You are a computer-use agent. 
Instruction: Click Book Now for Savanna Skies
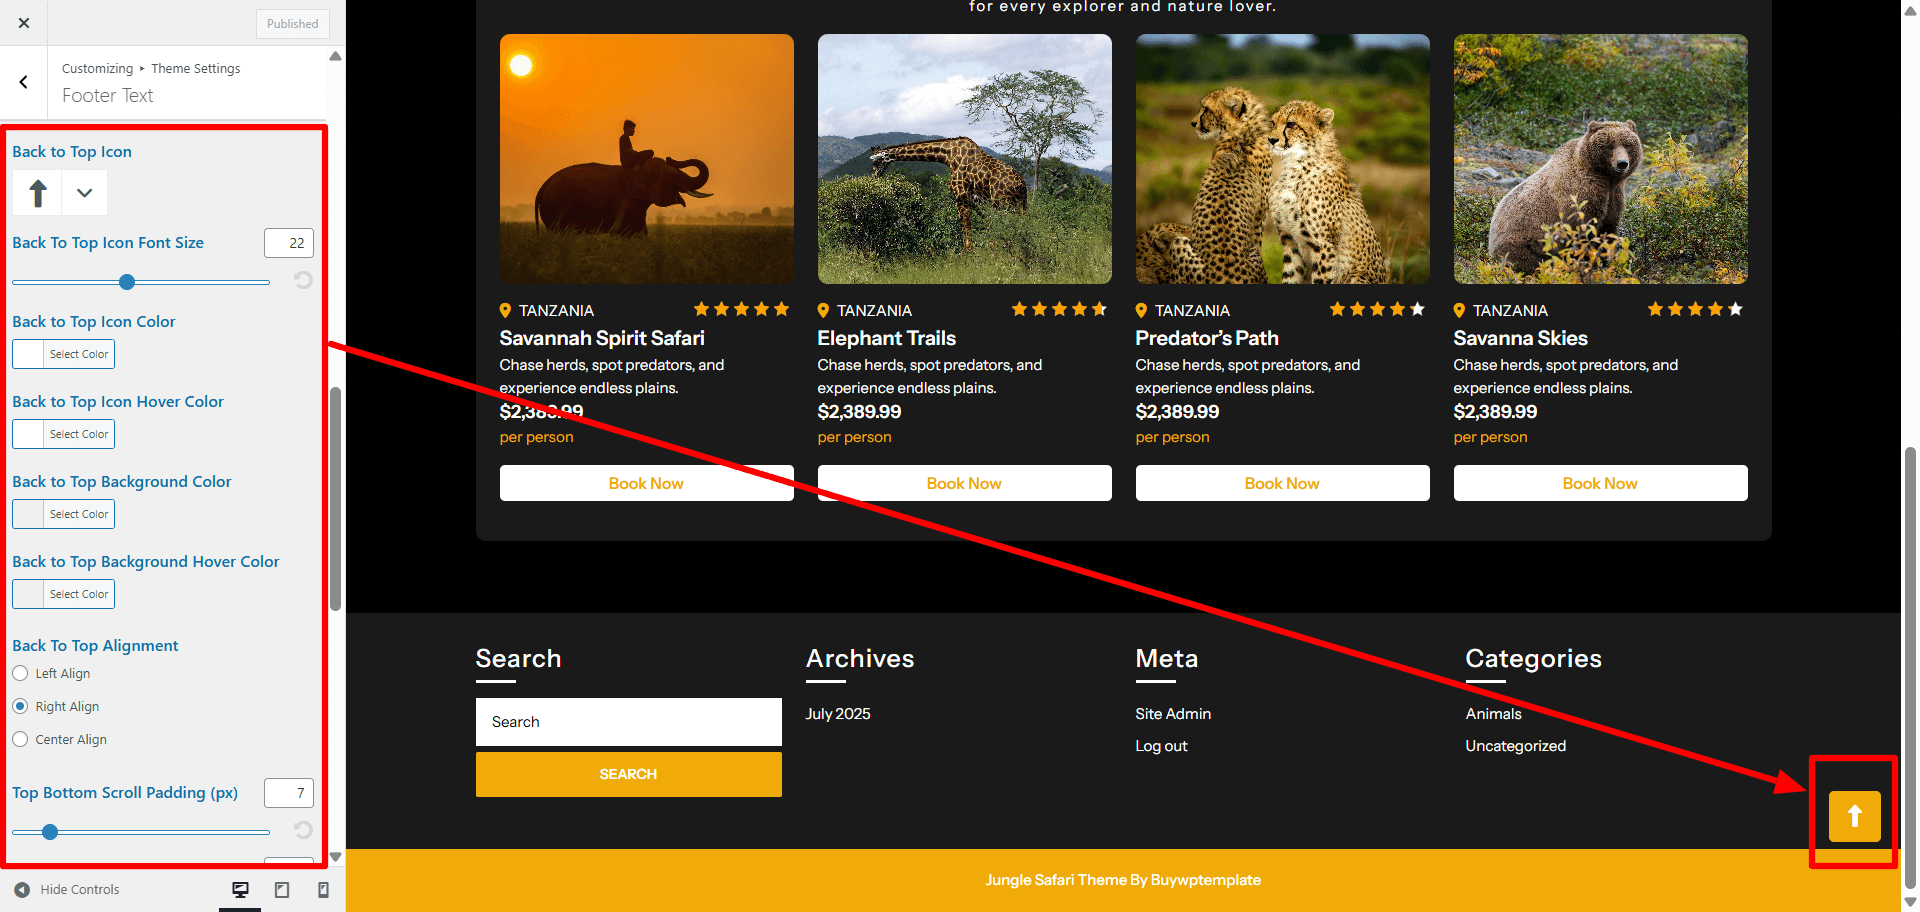coord(1601,483)
